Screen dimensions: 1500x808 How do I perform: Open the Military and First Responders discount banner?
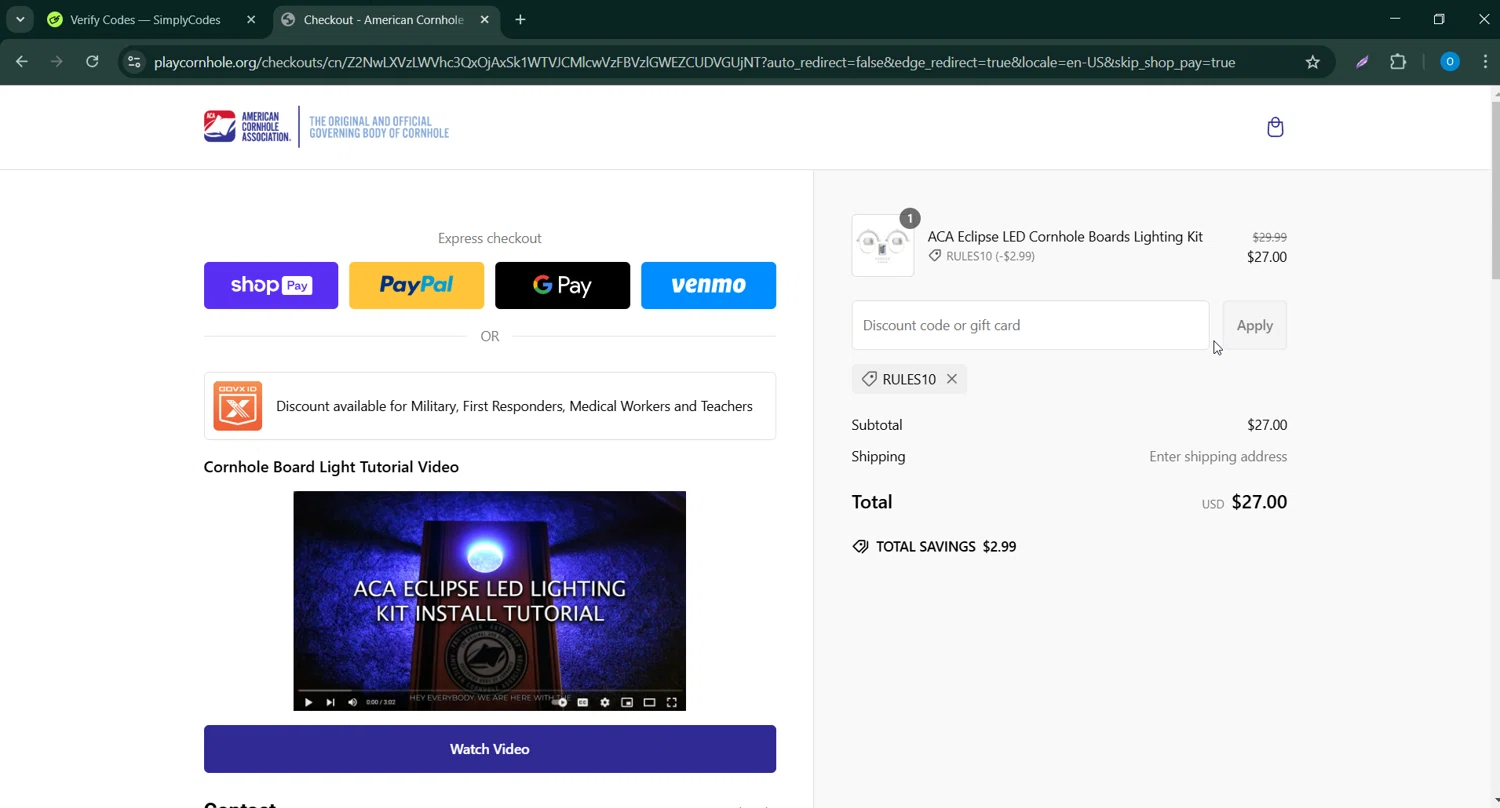point(490,406)
